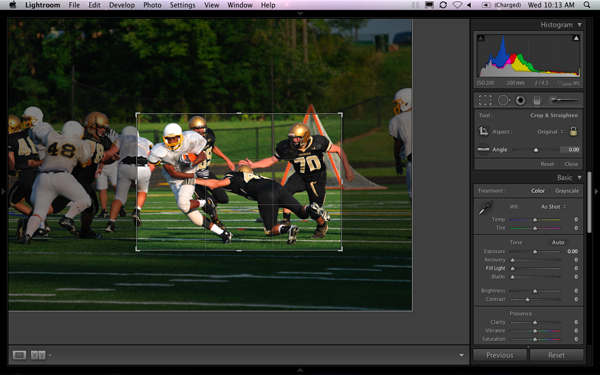Open the Photo menu
Image resolution: width=600 pixels, height=375 pixels.
coord(152,5)
